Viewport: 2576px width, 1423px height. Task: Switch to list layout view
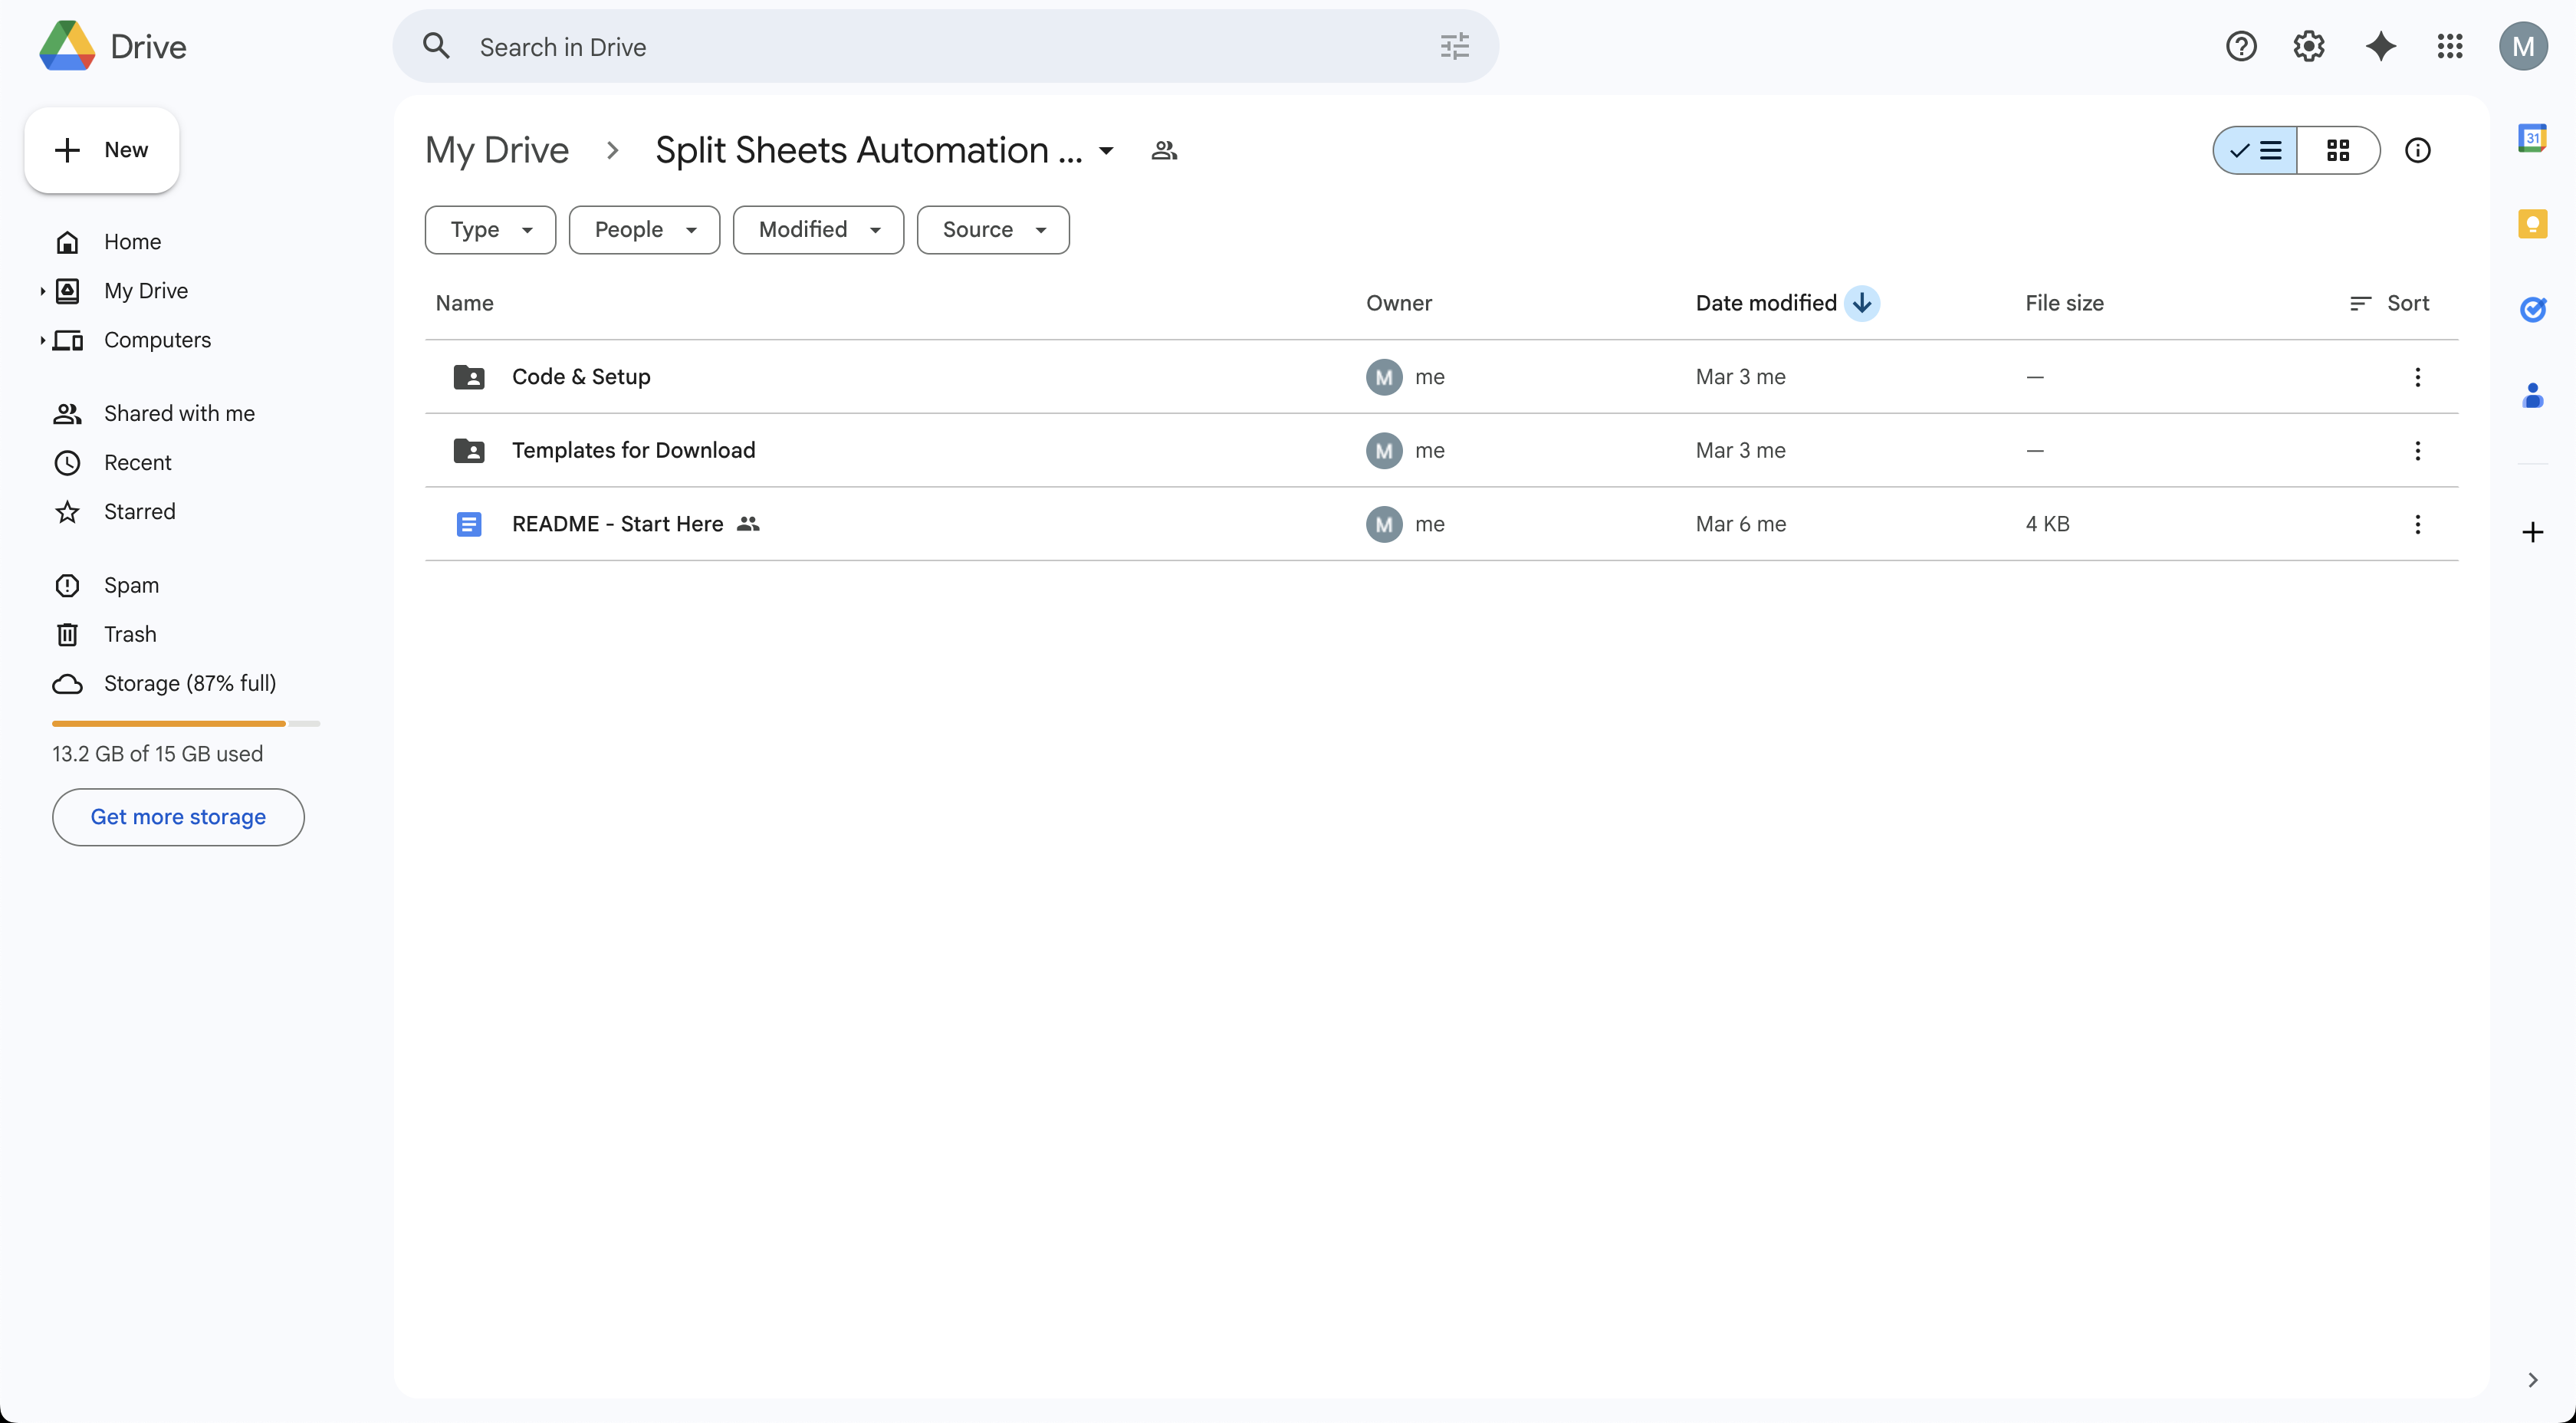coord(2256,150)
